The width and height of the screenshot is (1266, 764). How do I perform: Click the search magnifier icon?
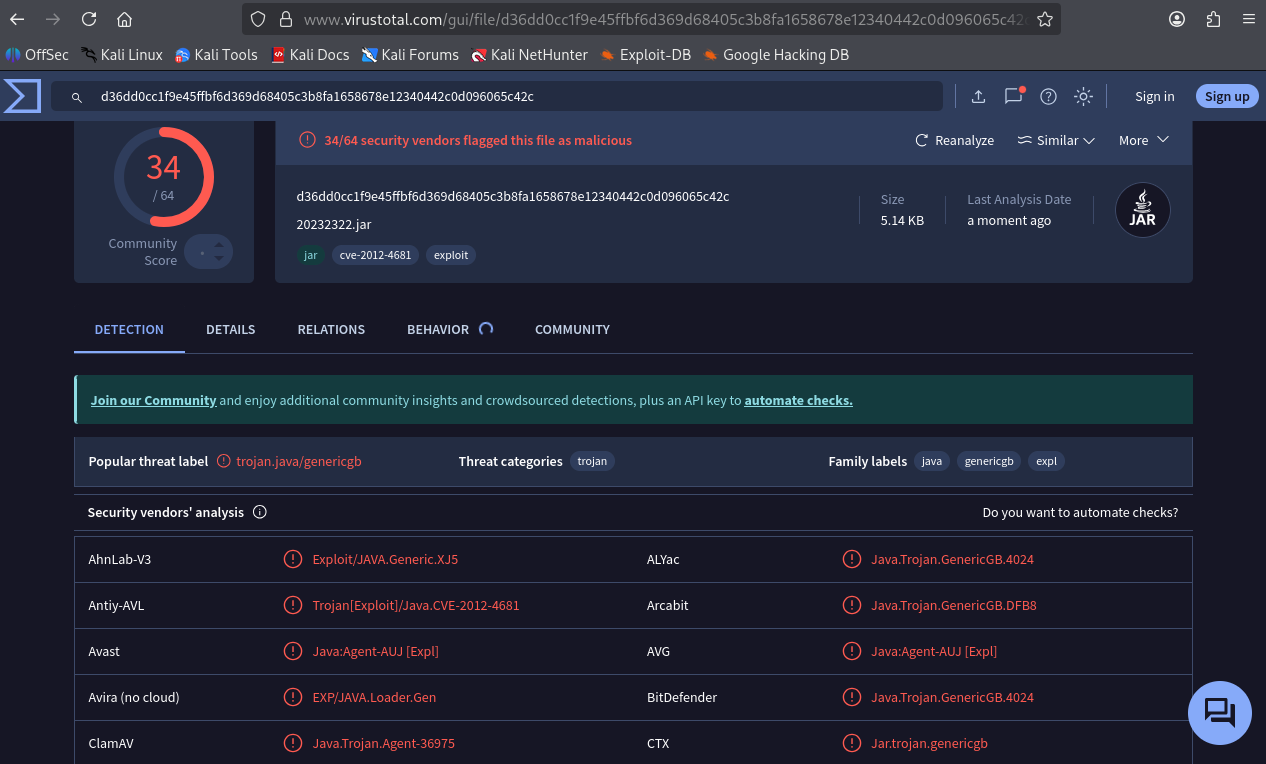click(76, 97)
